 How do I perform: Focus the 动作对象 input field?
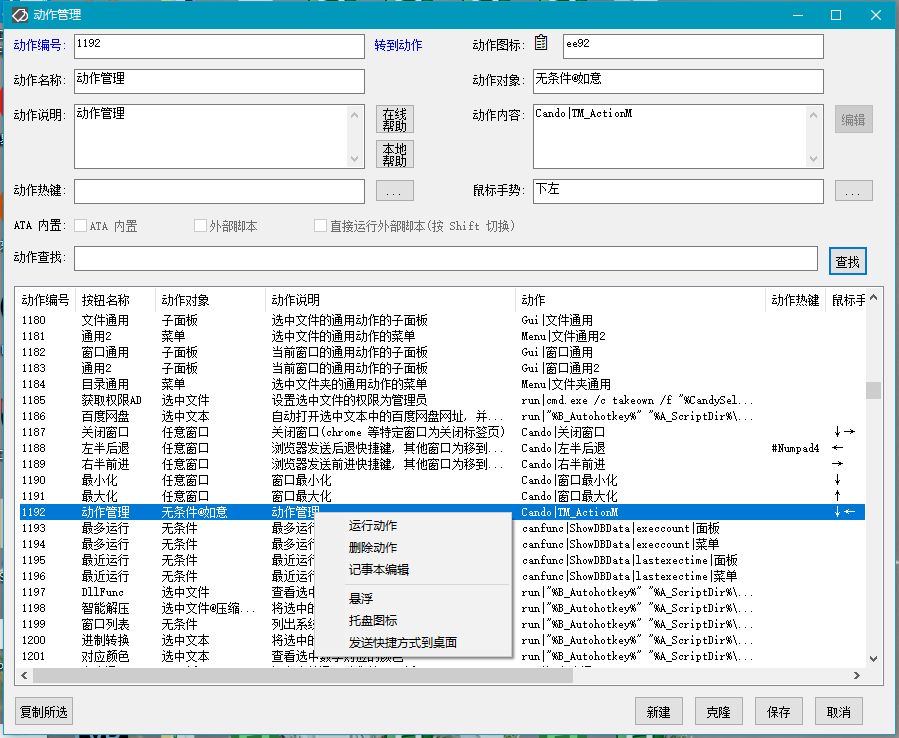[x=678, y=81]
